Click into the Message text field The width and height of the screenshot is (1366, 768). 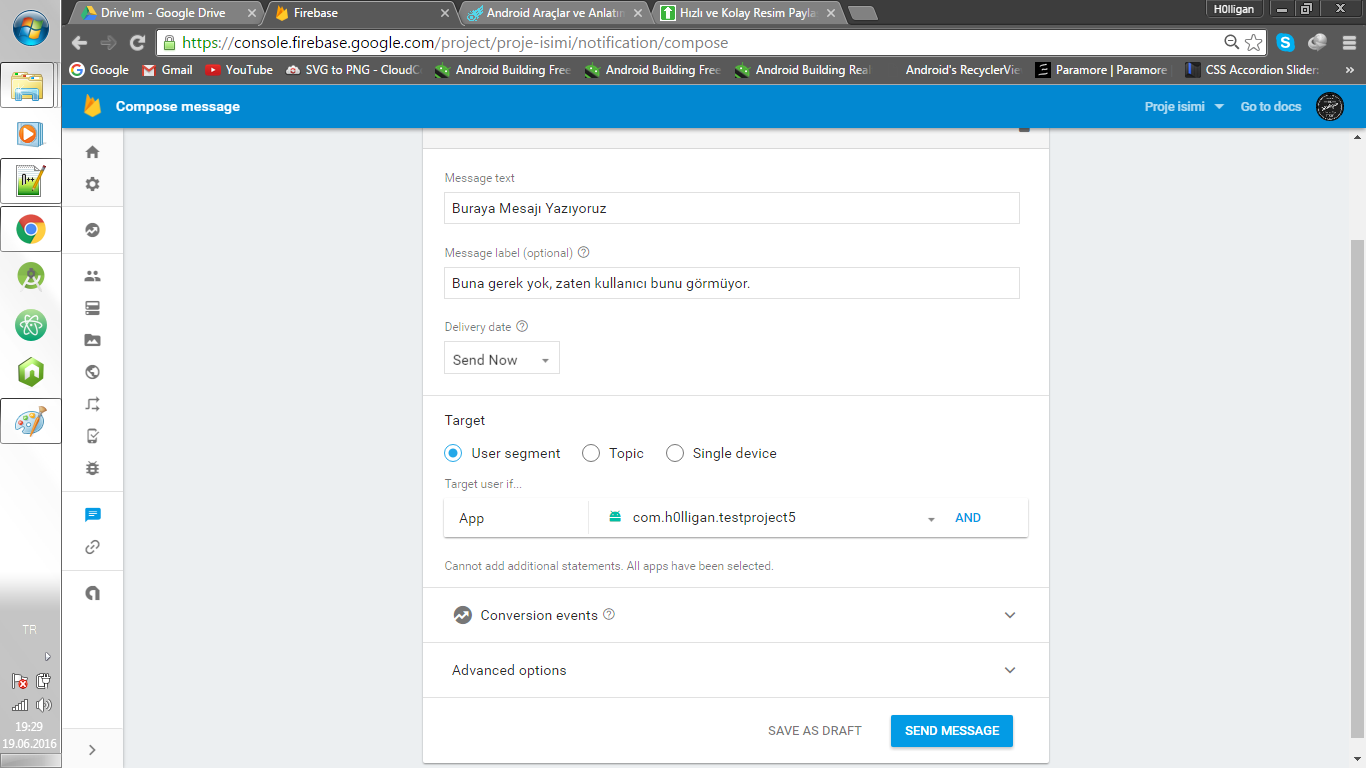pos(731,208)
